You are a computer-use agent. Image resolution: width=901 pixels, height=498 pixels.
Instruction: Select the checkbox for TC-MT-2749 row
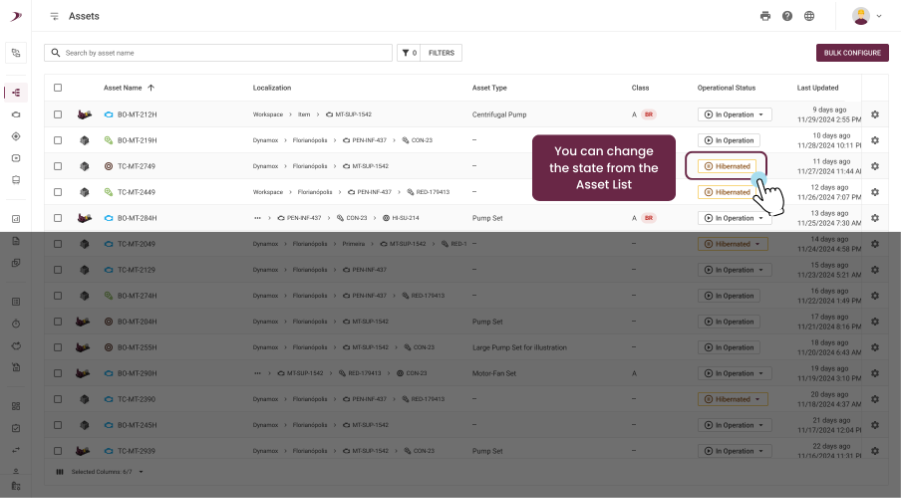58,166
